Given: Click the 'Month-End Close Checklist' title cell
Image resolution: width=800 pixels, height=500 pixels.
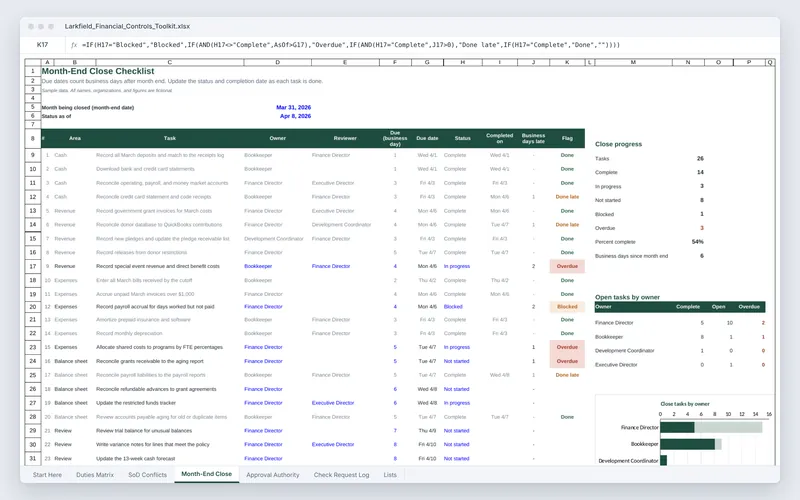Looking at the screenshot, I should coord(98,71).
